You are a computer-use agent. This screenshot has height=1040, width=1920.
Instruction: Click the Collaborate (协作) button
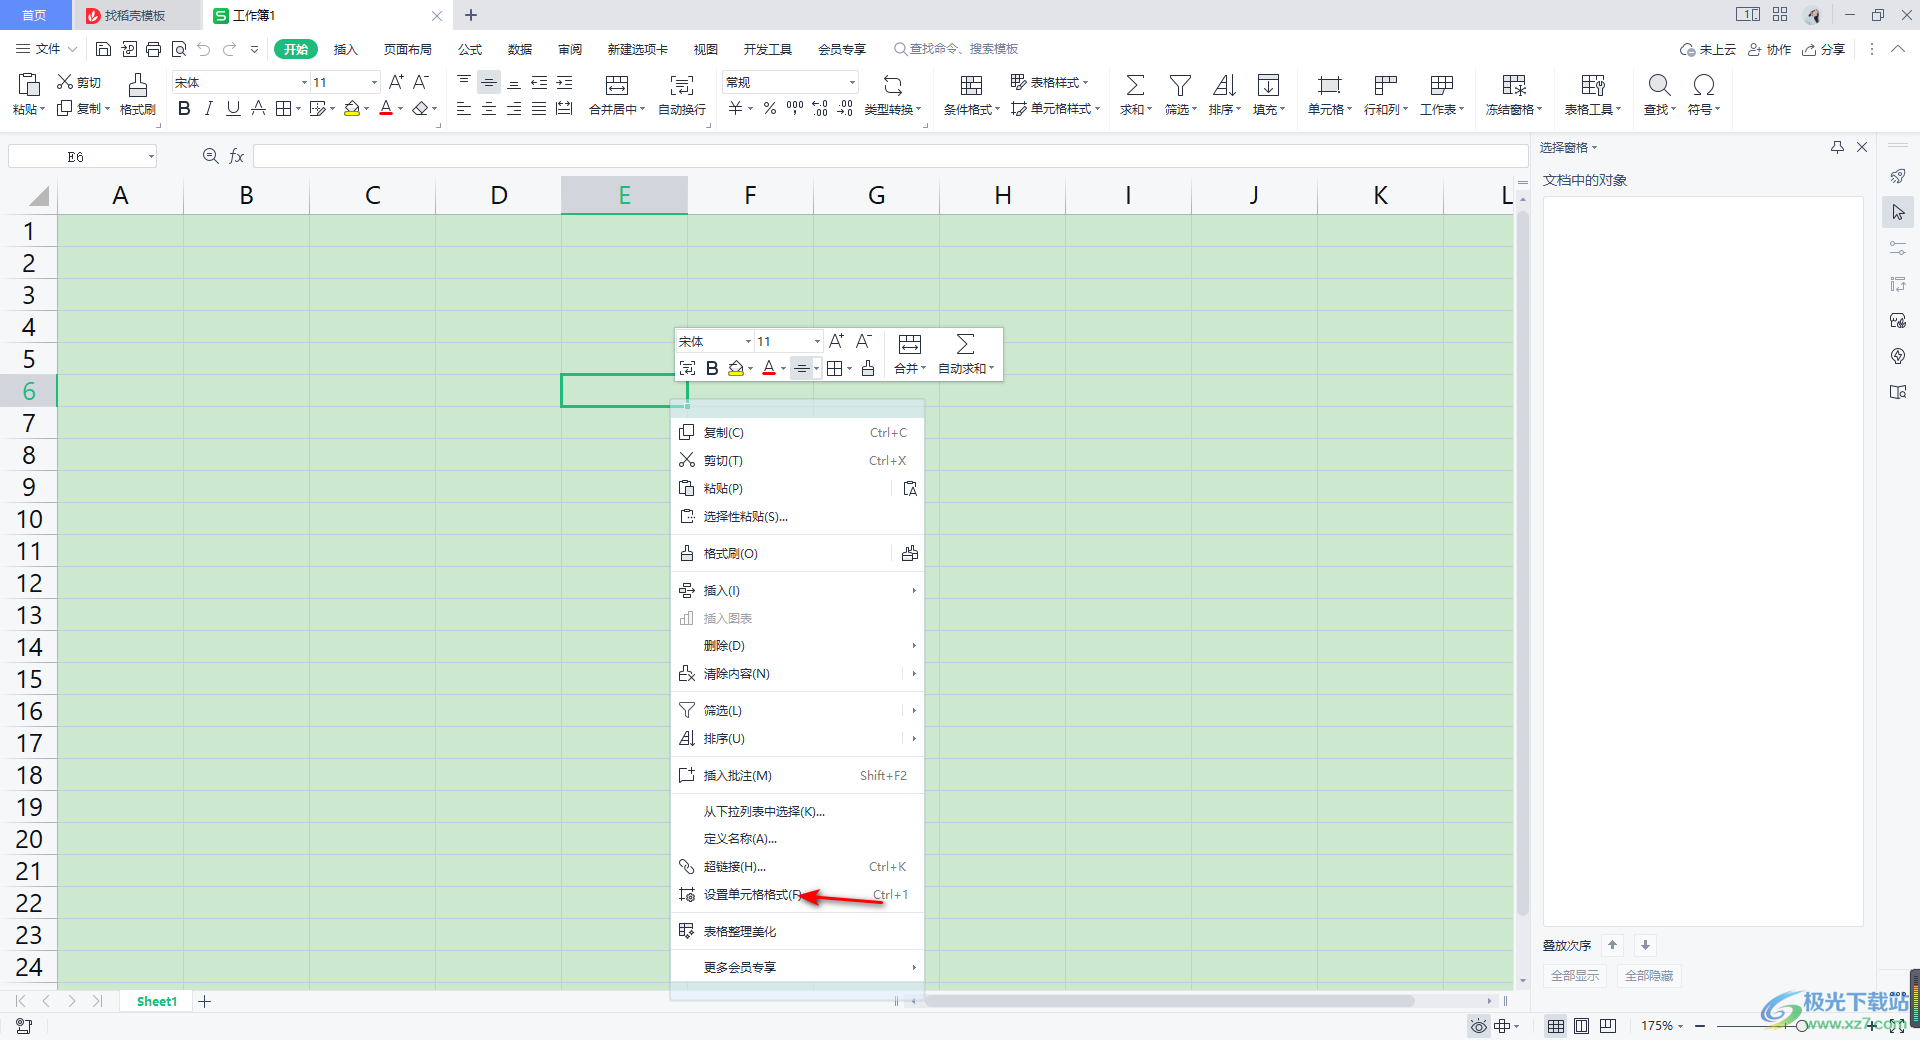click(1770, 49)
